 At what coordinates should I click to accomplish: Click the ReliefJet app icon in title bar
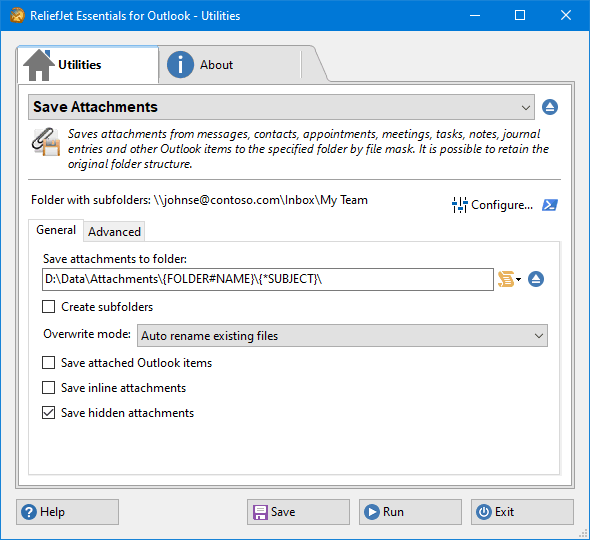point(17,15)
